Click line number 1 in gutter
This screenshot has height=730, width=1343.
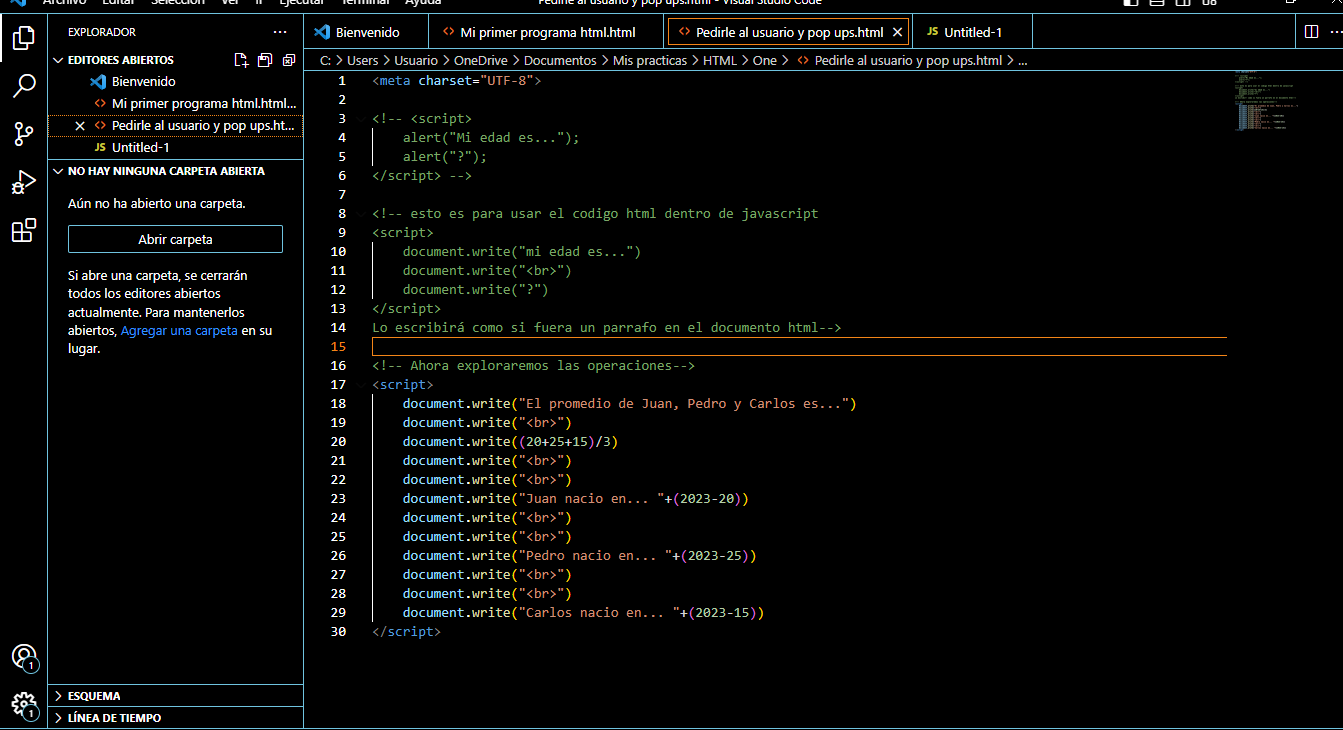[342, 81]
